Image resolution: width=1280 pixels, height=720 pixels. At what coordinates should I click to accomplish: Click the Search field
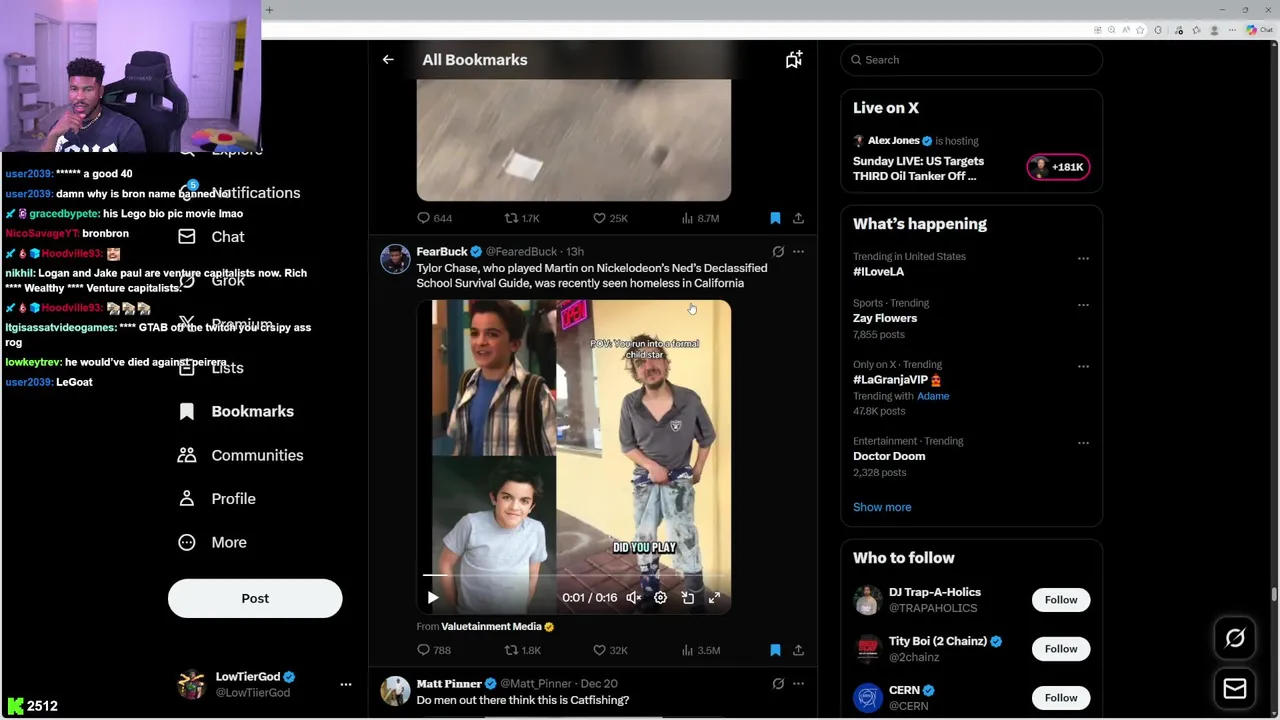pos(971,60)
